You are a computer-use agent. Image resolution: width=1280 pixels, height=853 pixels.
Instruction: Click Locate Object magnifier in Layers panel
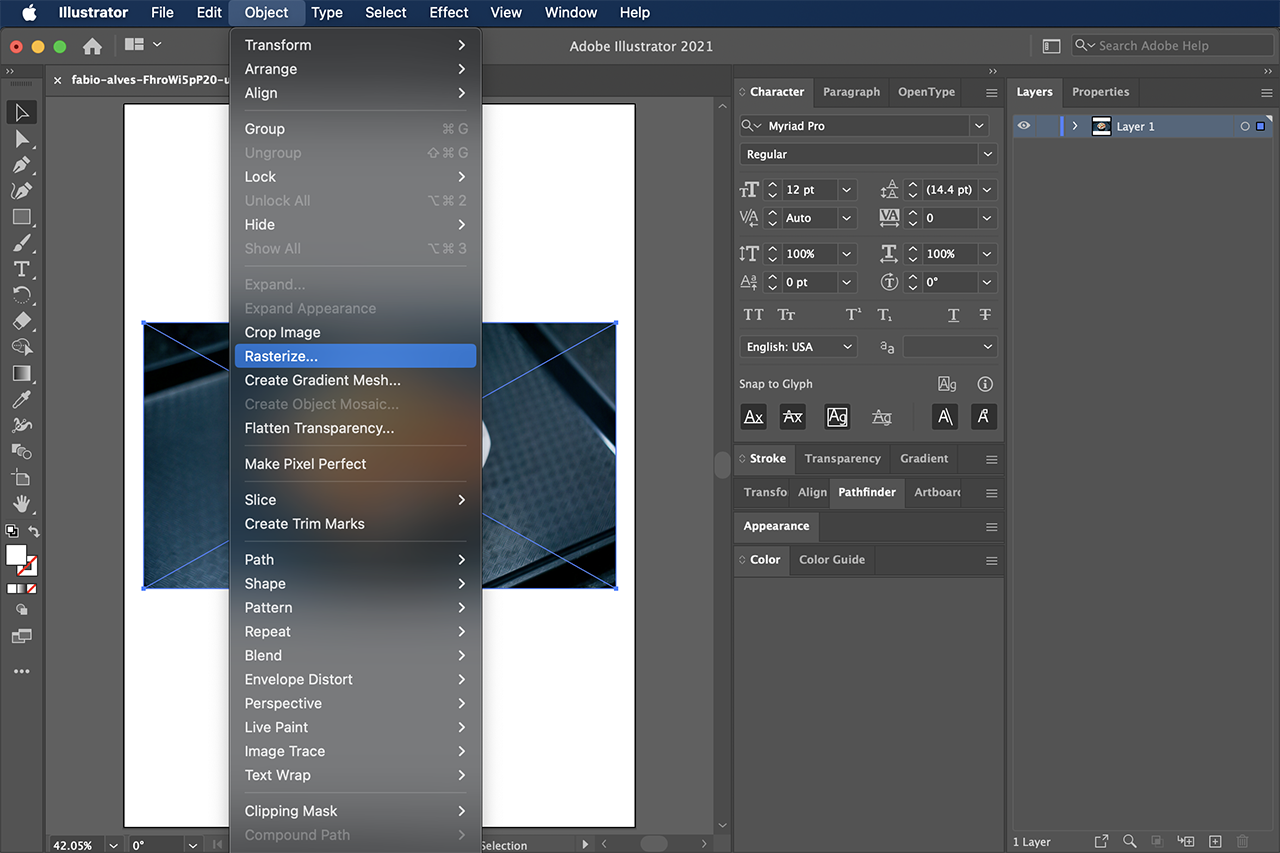coord(1129,841)
